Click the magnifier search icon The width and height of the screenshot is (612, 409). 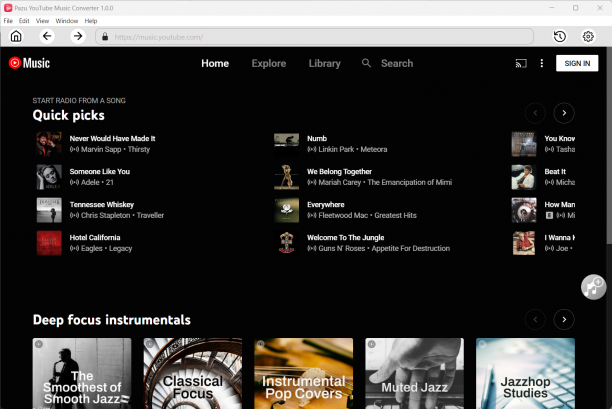pos(366,63)
